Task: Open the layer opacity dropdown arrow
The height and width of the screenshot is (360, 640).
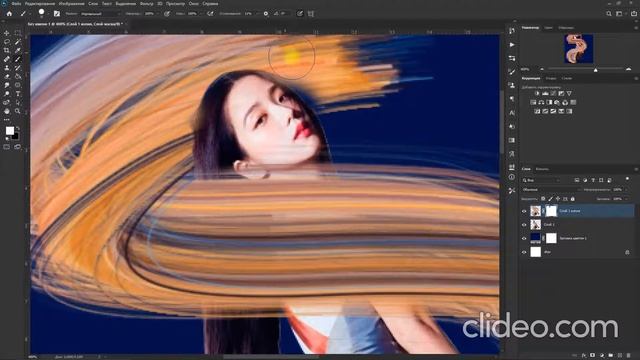Action: (x=625, y=190)
